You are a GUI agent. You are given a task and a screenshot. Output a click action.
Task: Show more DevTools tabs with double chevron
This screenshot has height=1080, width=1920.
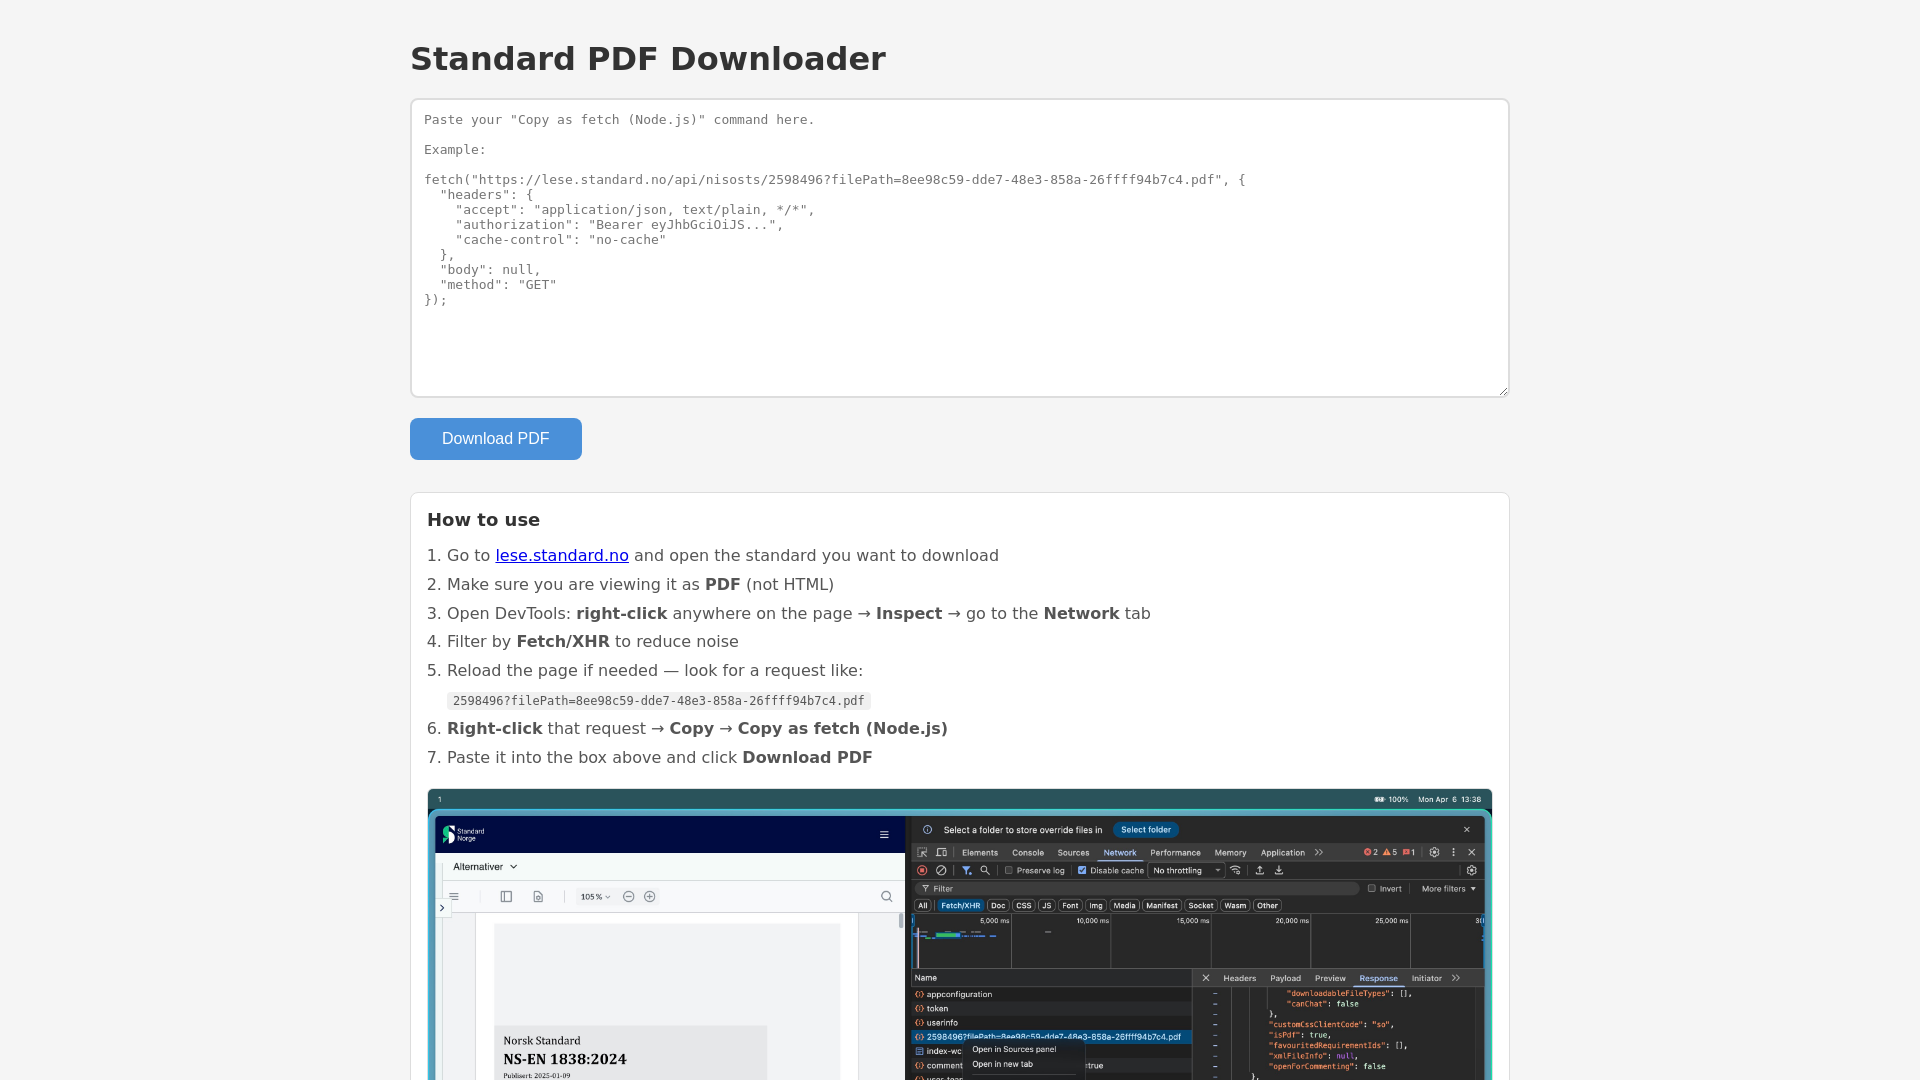1319,853
